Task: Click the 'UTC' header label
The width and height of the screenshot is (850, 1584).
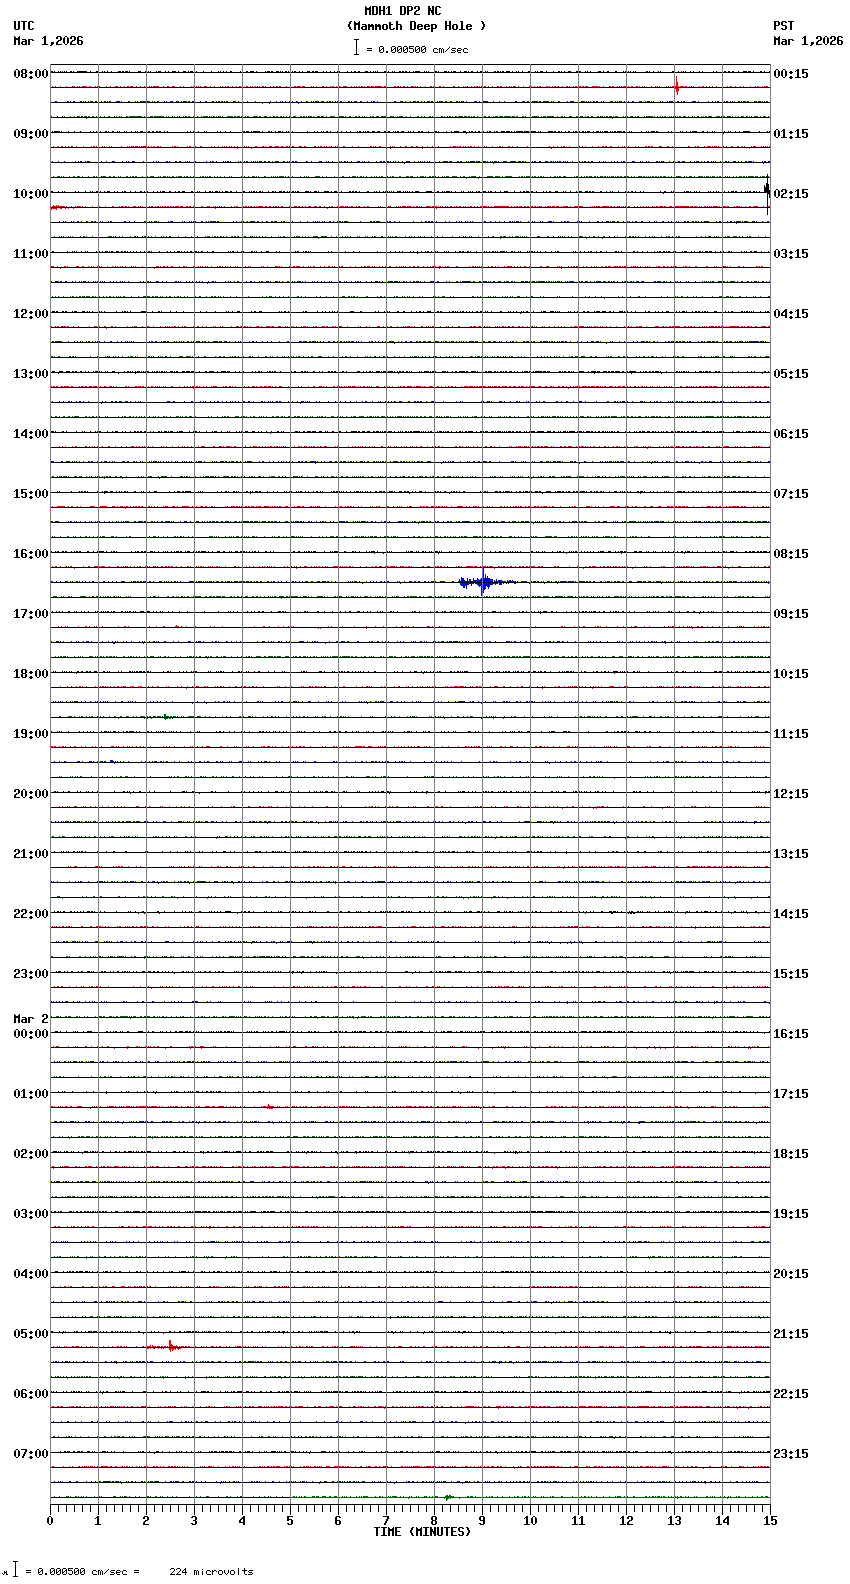Action: coord(24,26)
